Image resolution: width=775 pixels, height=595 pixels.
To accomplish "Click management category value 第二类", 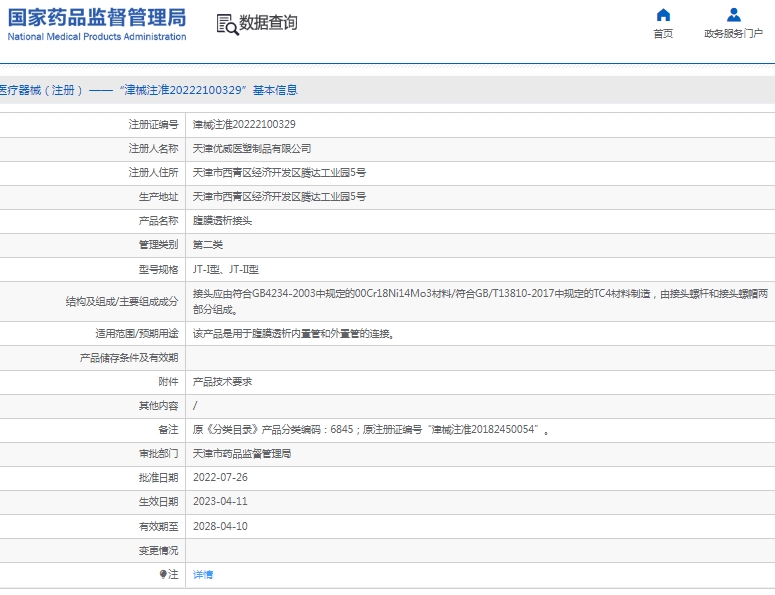I will tap(207, 245).
